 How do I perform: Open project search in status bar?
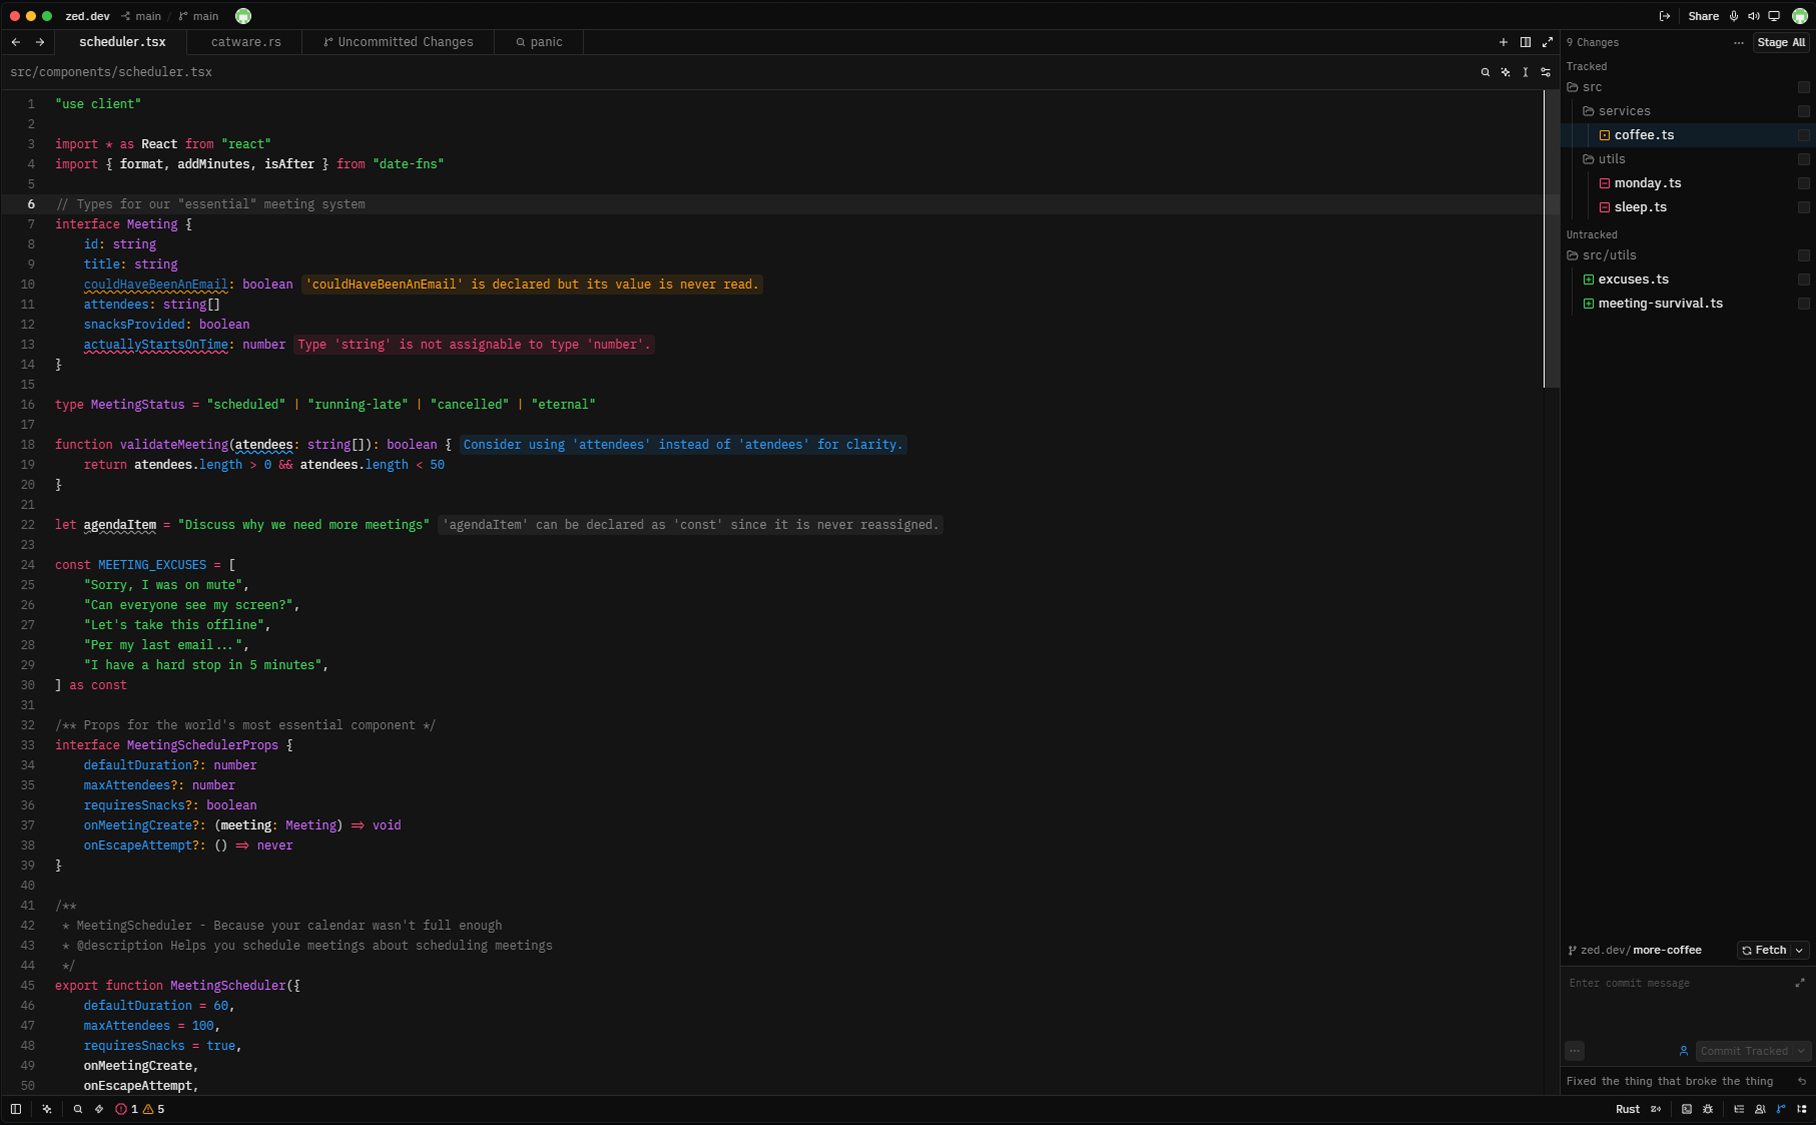tap(78, 1109)
